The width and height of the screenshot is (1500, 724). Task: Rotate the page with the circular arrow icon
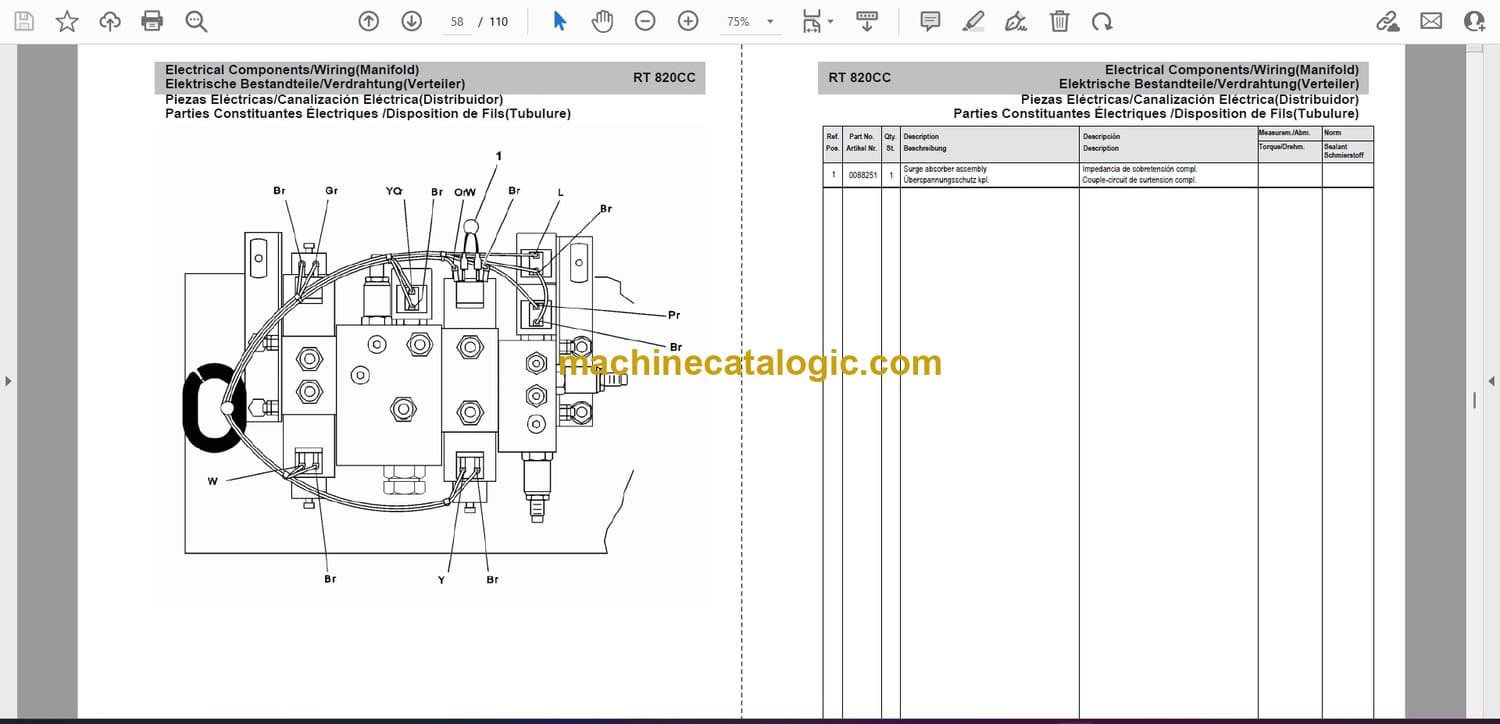tap(1102, 21)
